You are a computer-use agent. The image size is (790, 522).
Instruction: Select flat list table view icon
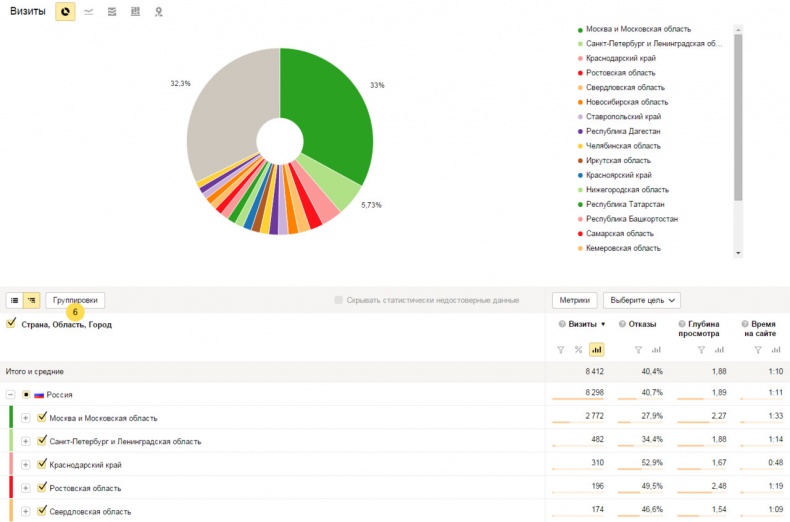(15, 300)
